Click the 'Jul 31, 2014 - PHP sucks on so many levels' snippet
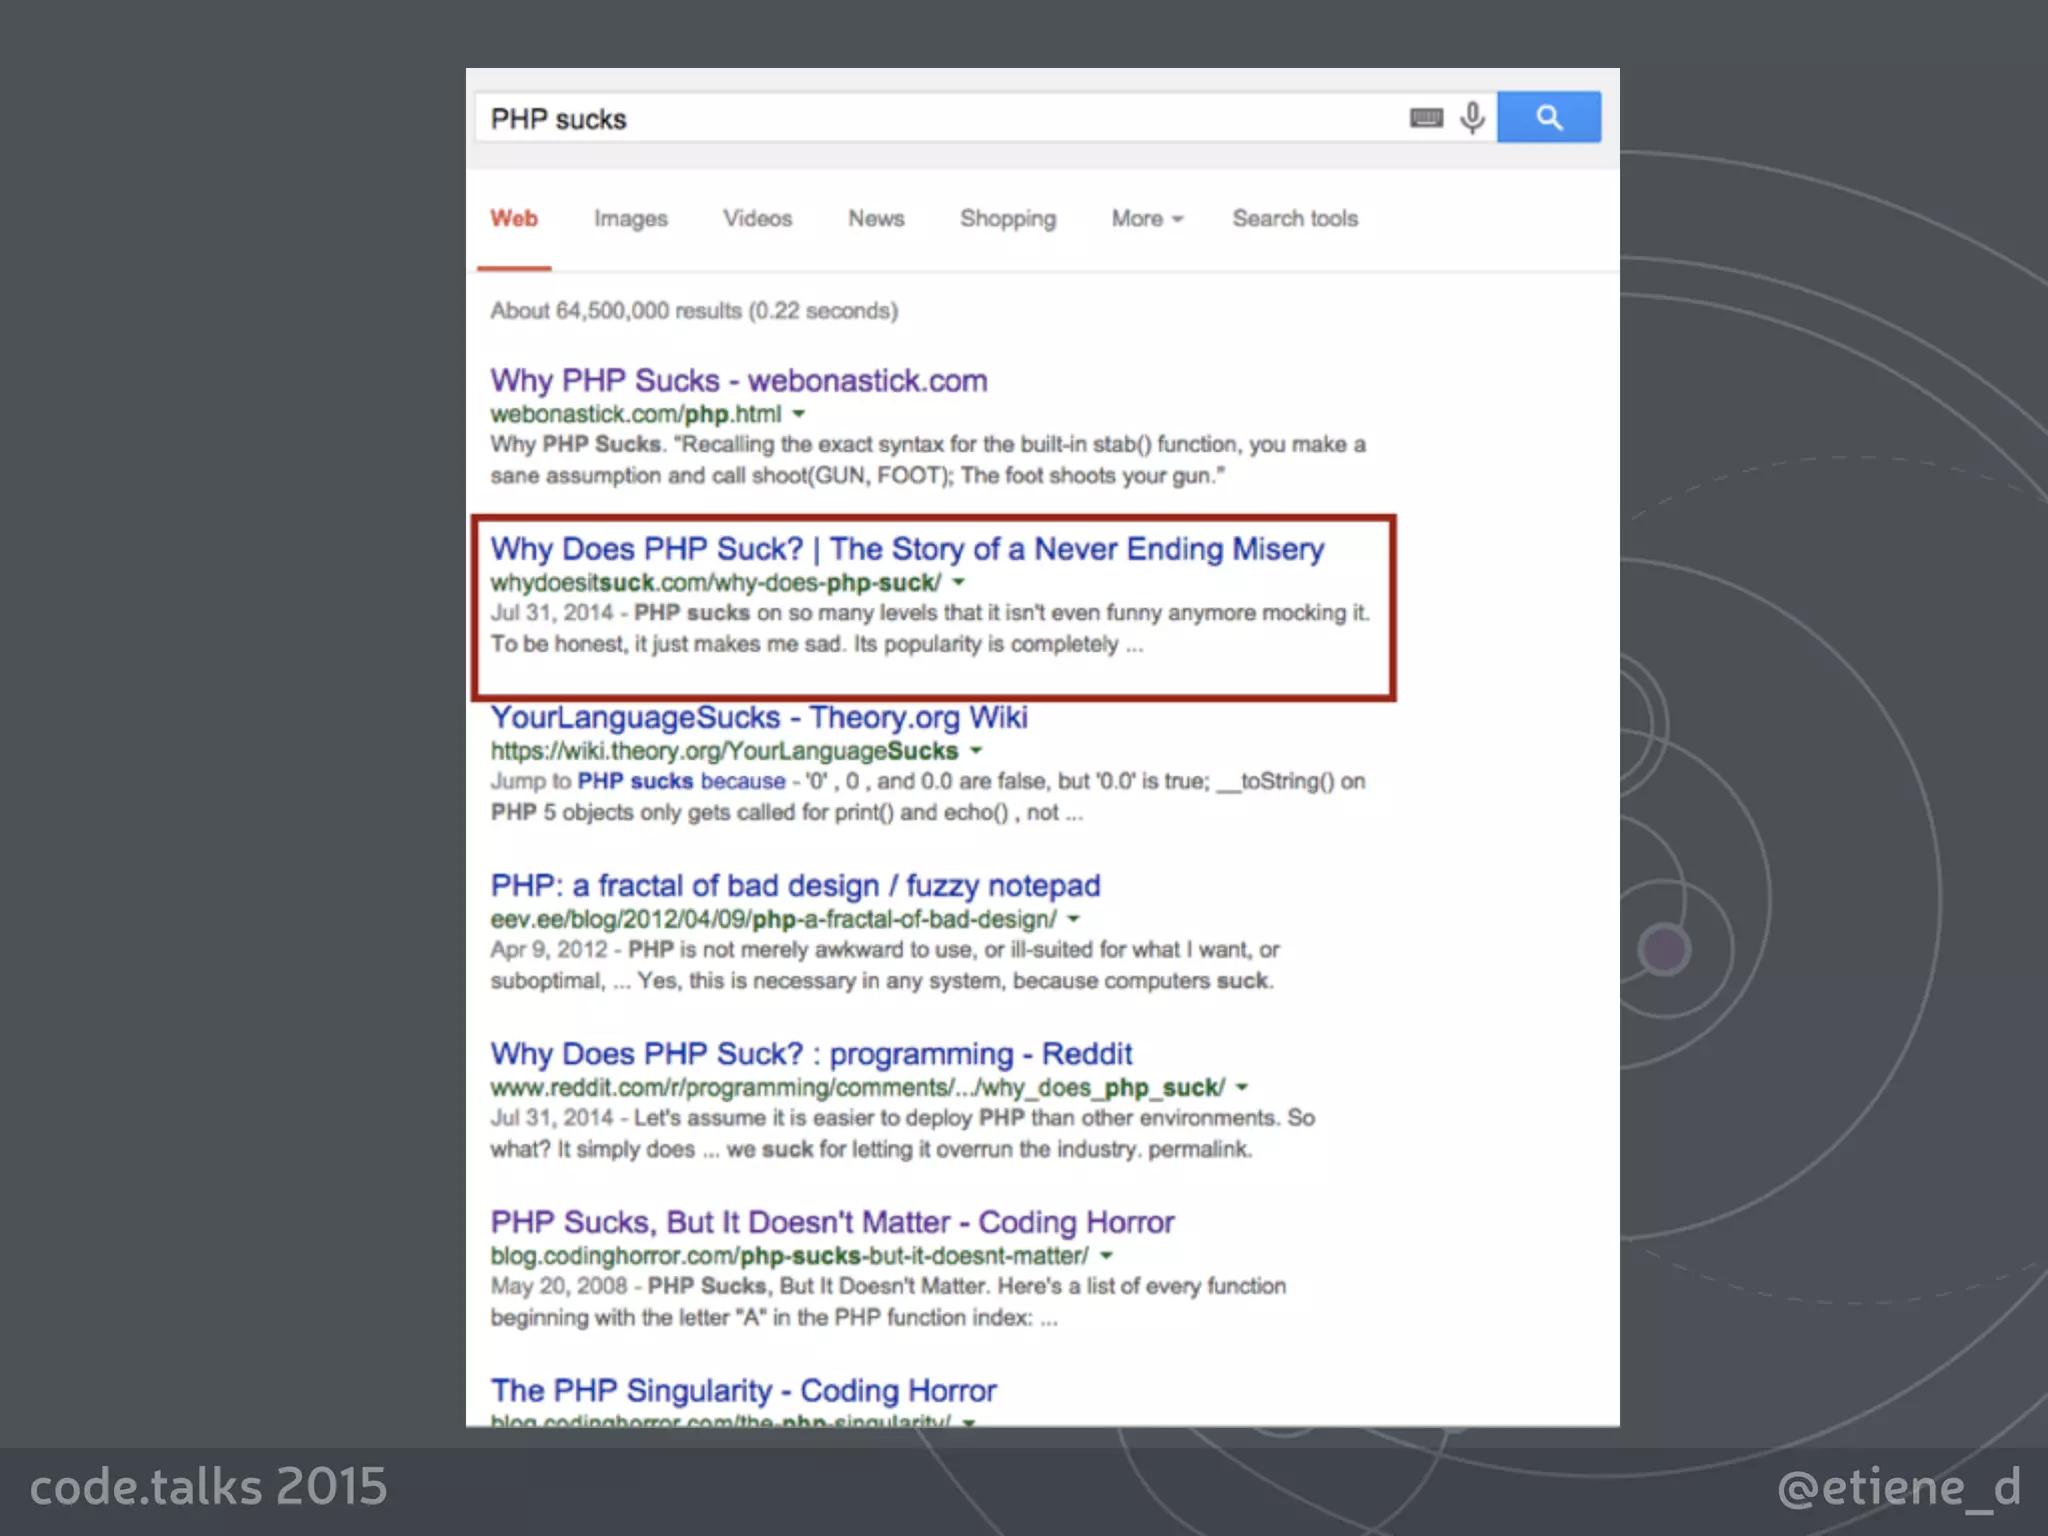This screenshot has height=1536, width=2048. click(x=929, y=628)
